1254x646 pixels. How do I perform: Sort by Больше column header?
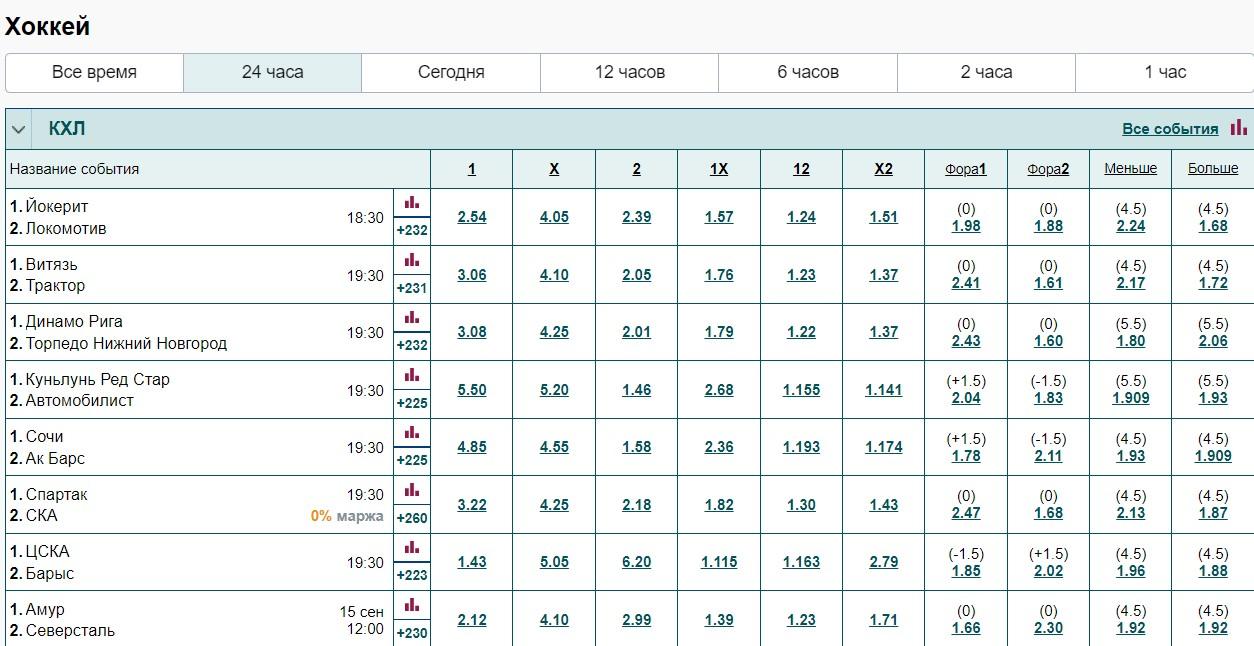(1212, 169)
